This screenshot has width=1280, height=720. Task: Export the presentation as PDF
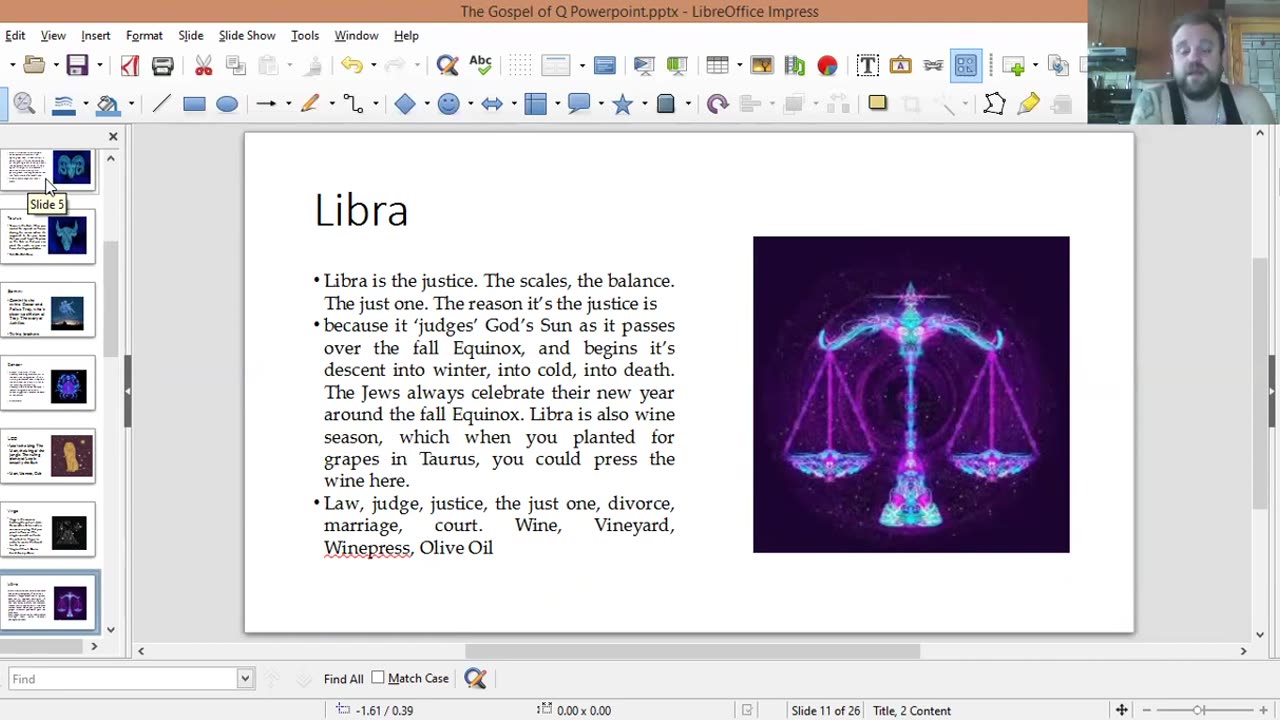tap(130, 66)
